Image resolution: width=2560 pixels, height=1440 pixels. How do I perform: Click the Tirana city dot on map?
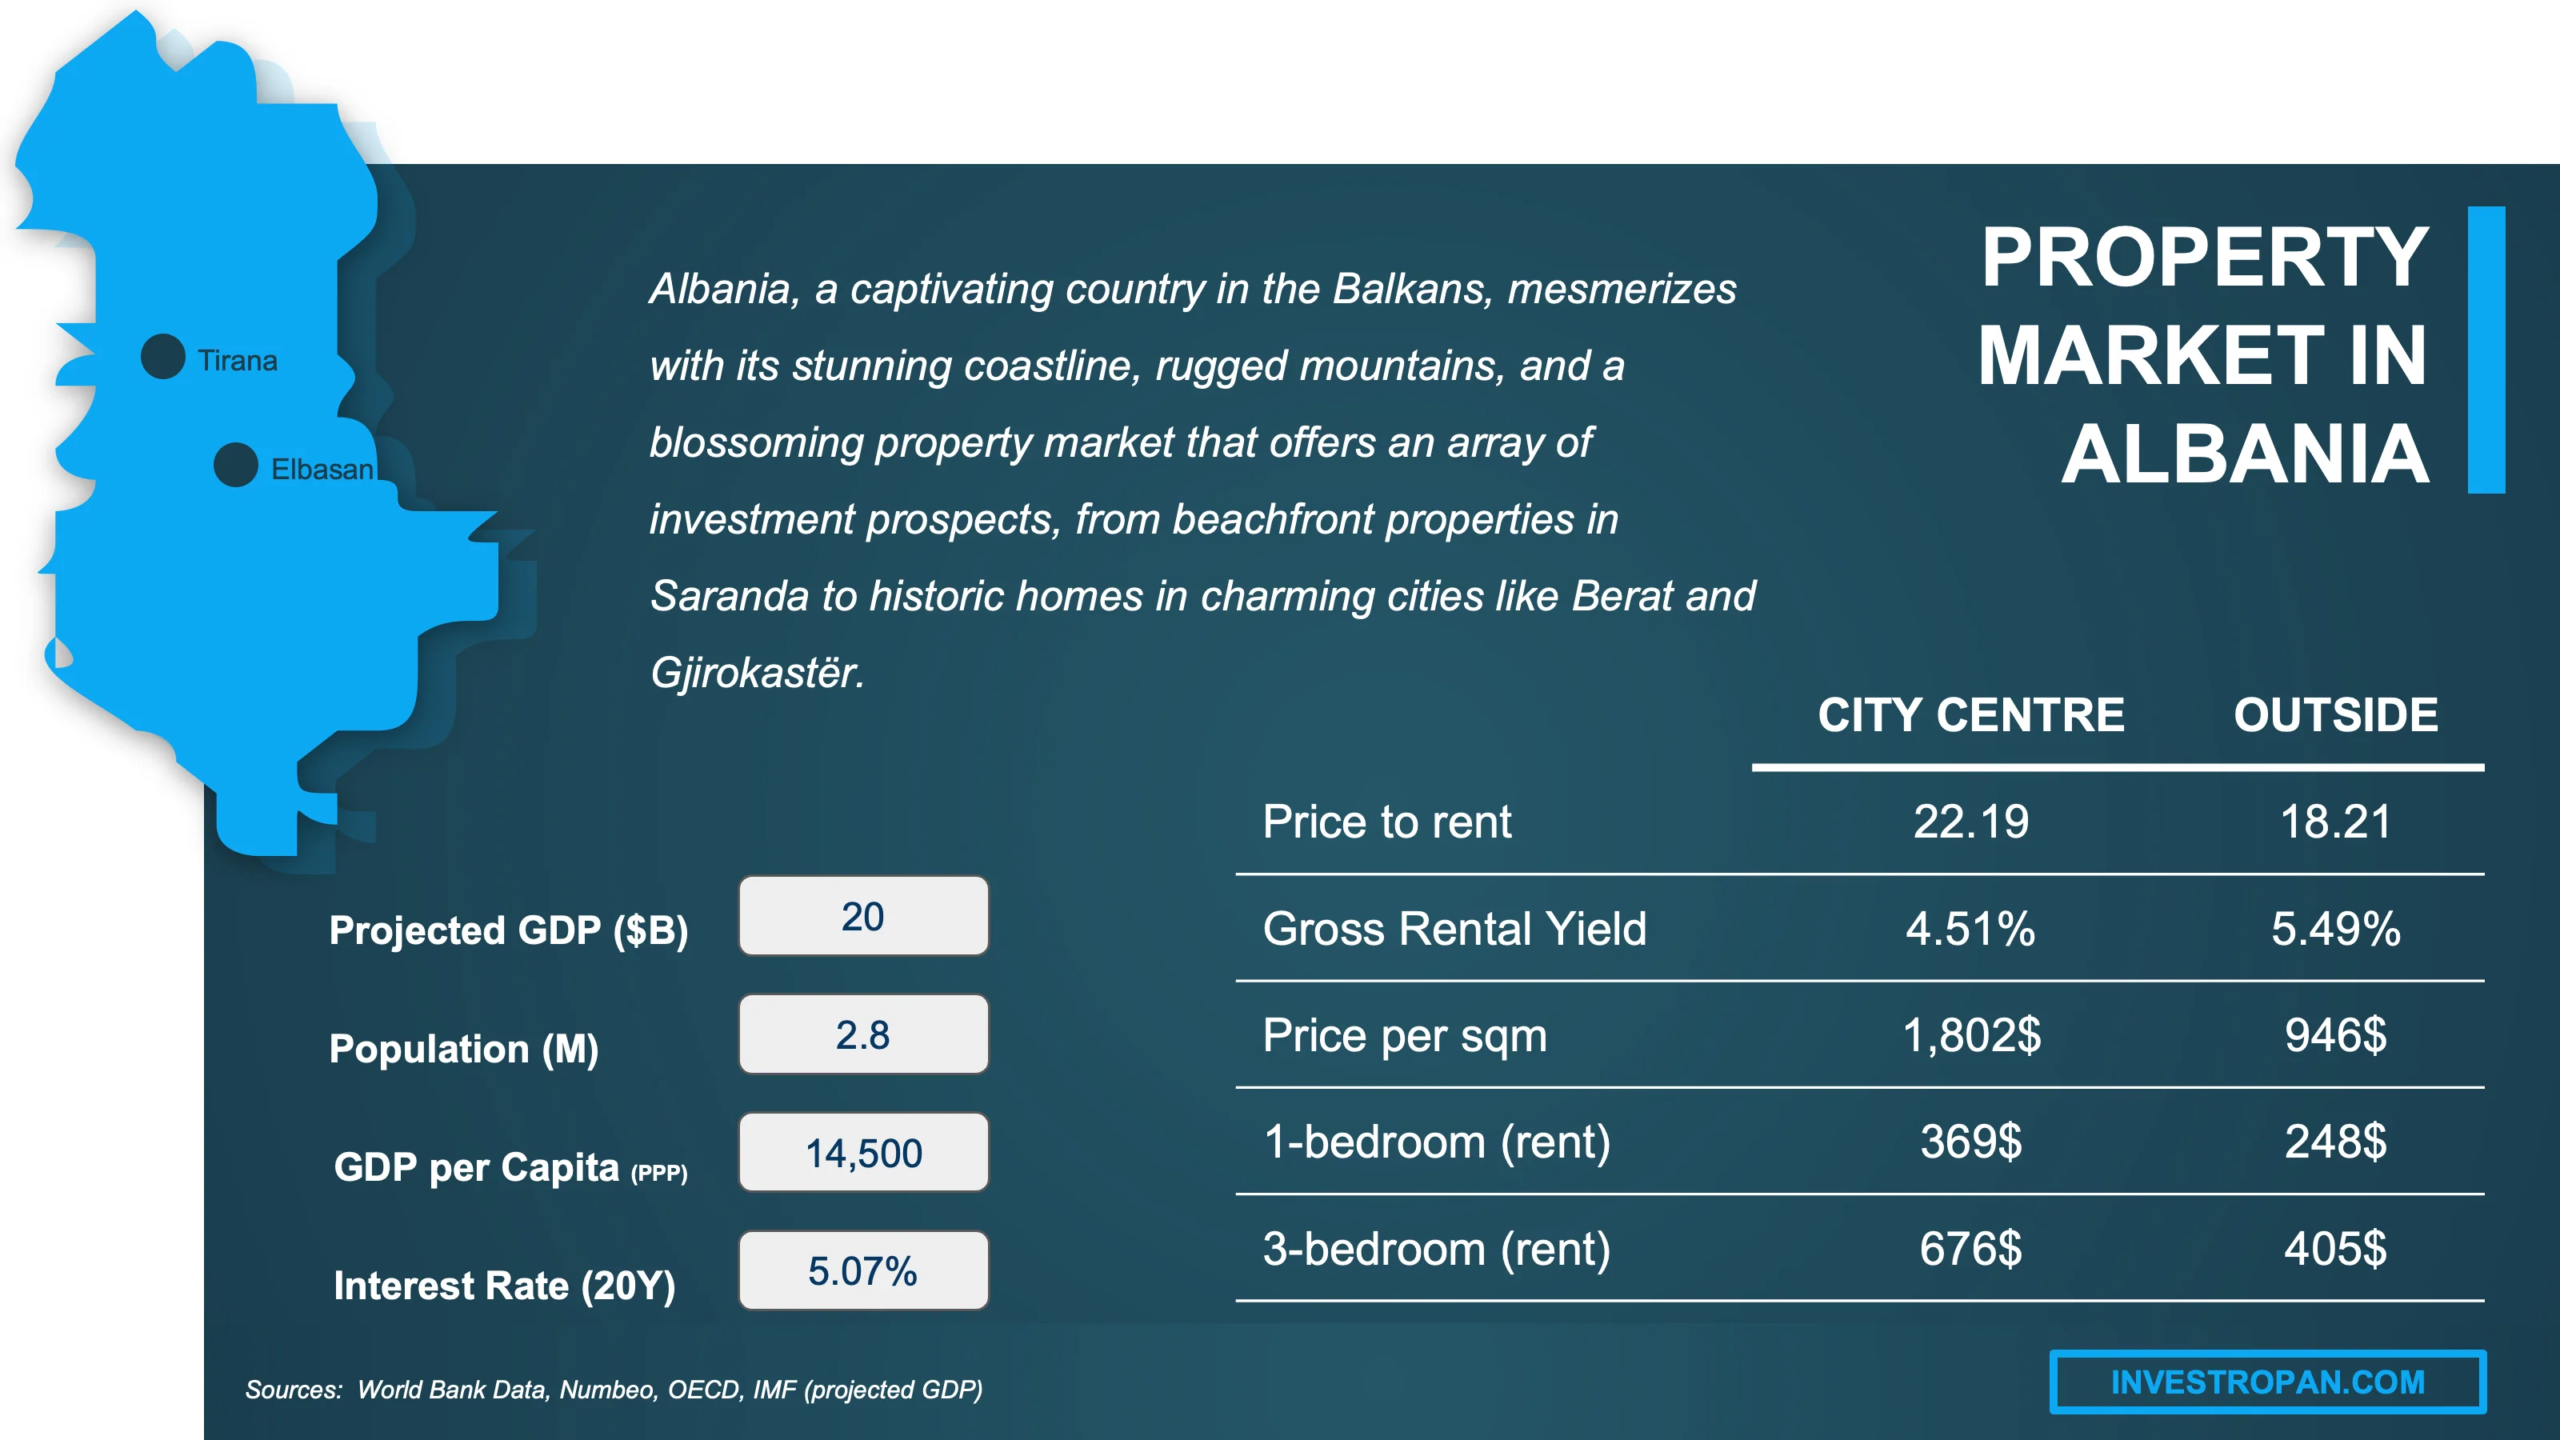pyautogui.click(x=163, y=357)
